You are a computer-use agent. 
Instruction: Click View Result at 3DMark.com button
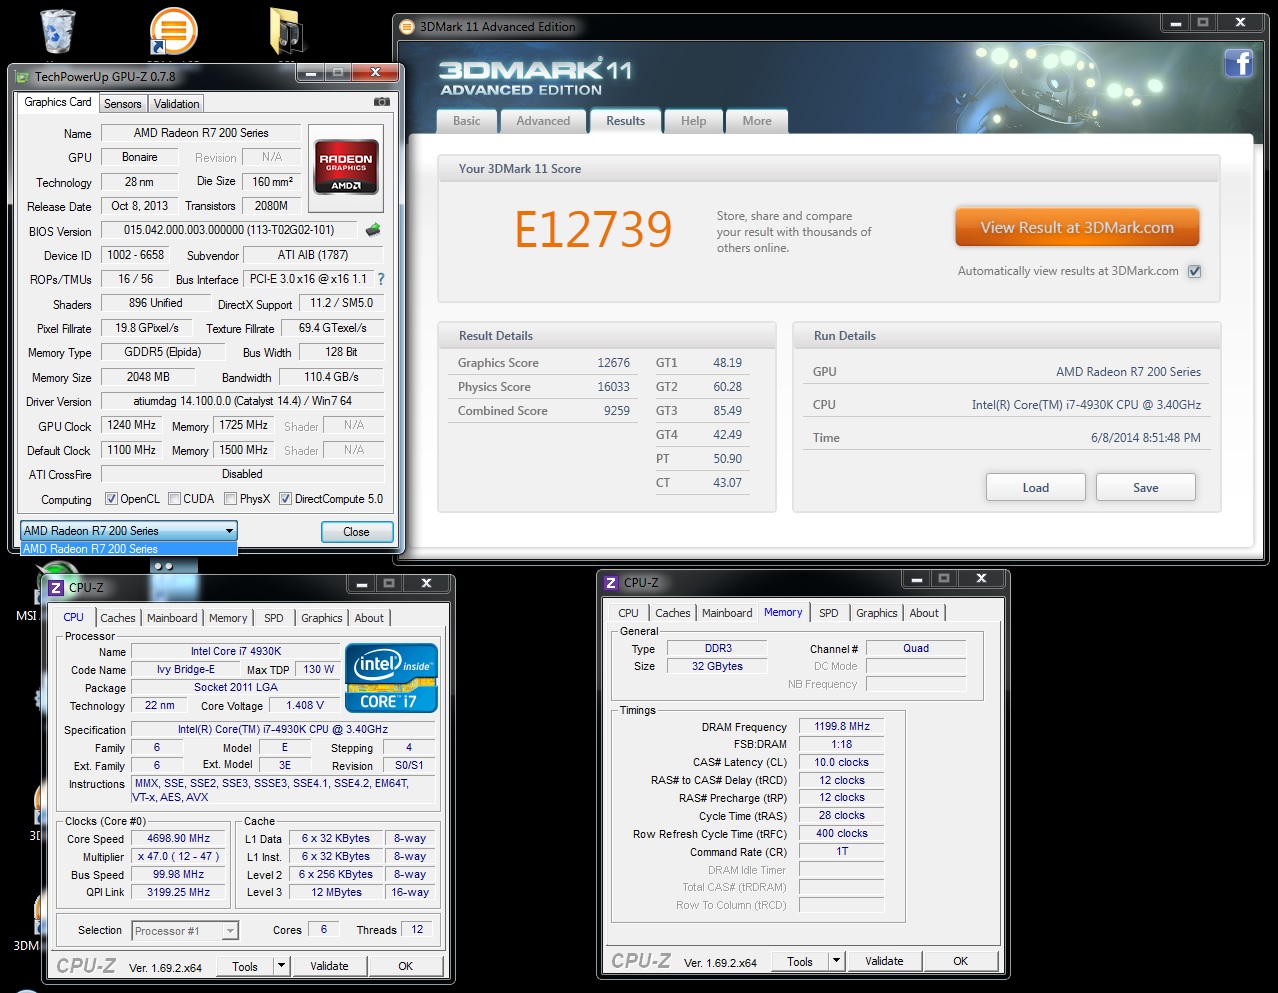(1077, 227)
